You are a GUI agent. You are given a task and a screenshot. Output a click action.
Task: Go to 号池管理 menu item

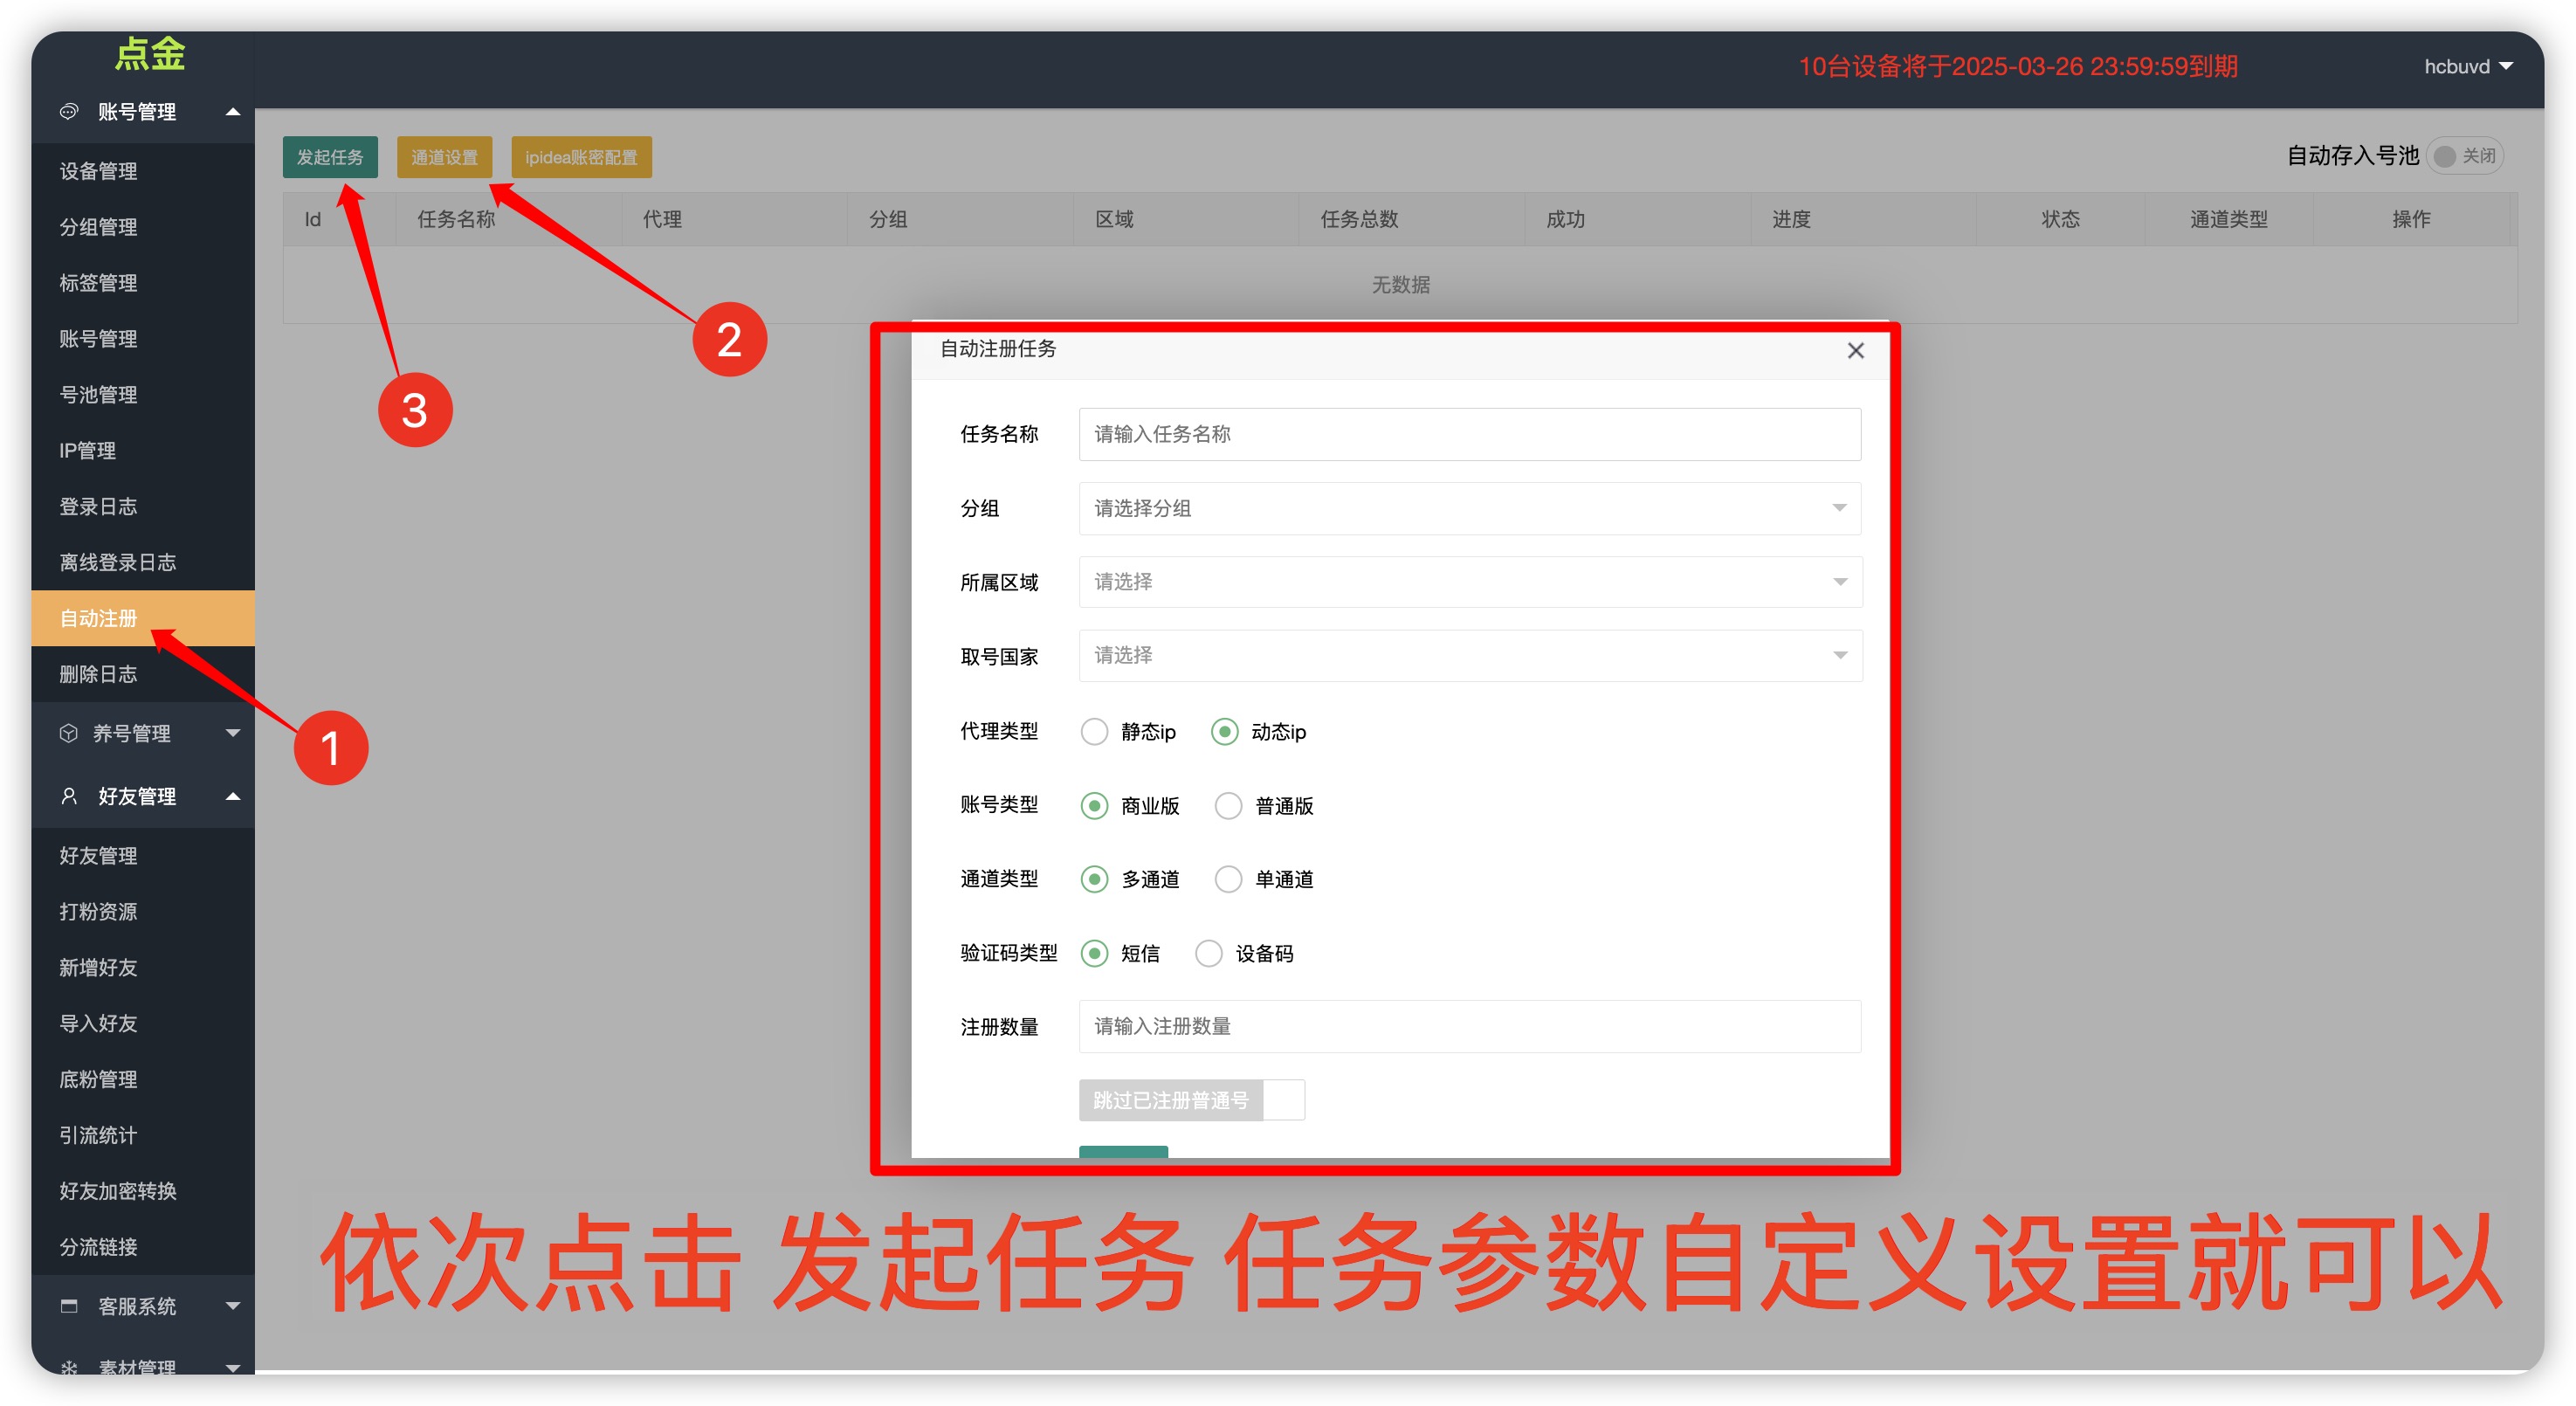point(98,395)
